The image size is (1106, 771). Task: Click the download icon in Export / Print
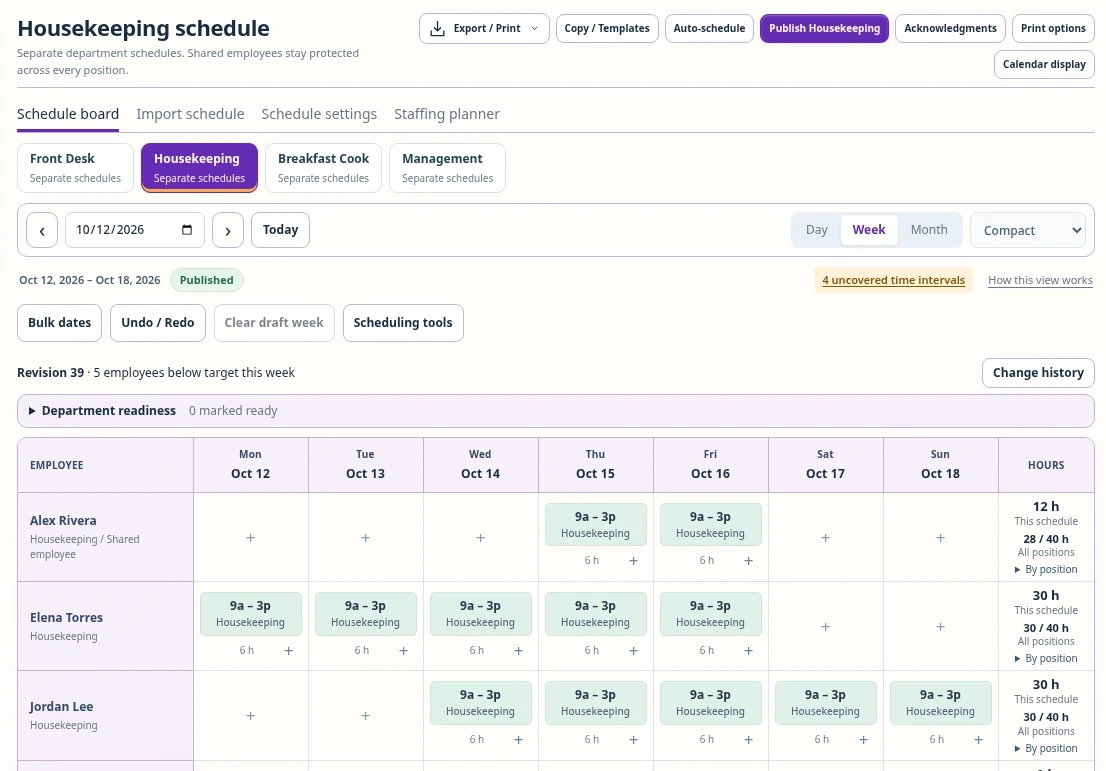437,29
